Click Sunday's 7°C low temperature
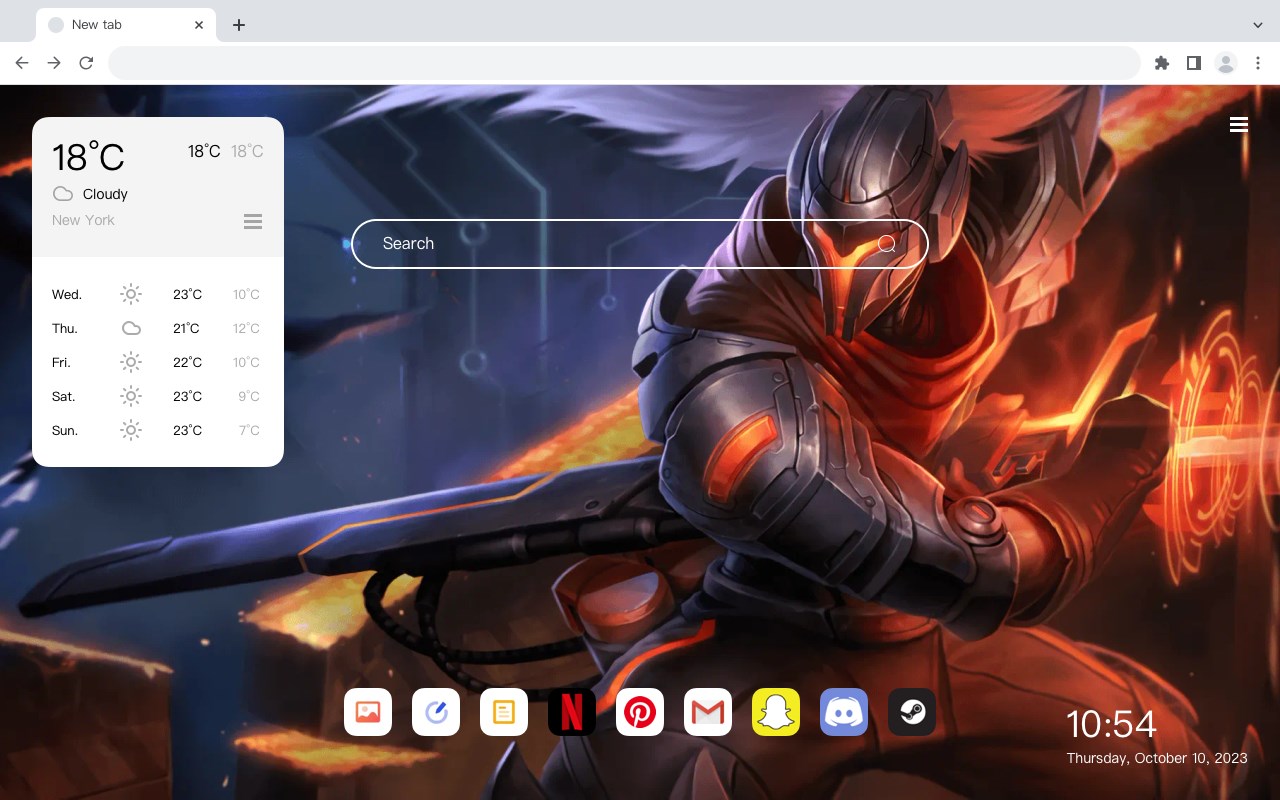 click(249, 430)
